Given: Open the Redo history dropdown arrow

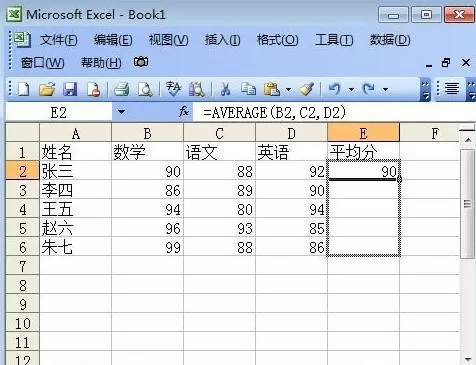Looking at the screenshot, I should [385, 89].
